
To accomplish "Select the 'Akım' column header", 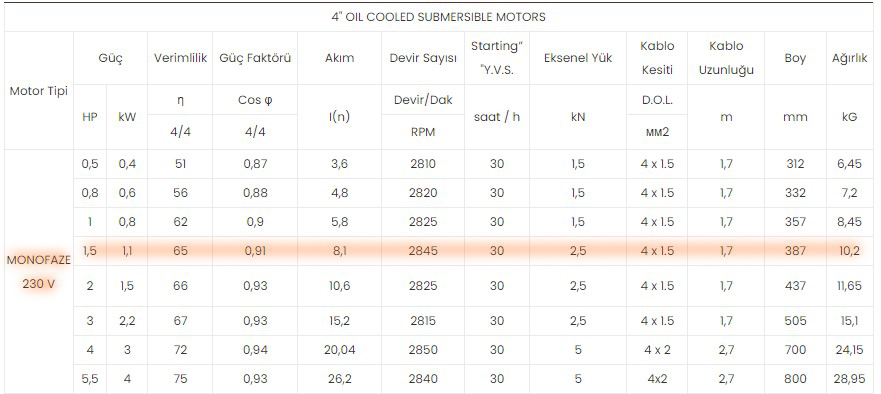I will 339,58.
